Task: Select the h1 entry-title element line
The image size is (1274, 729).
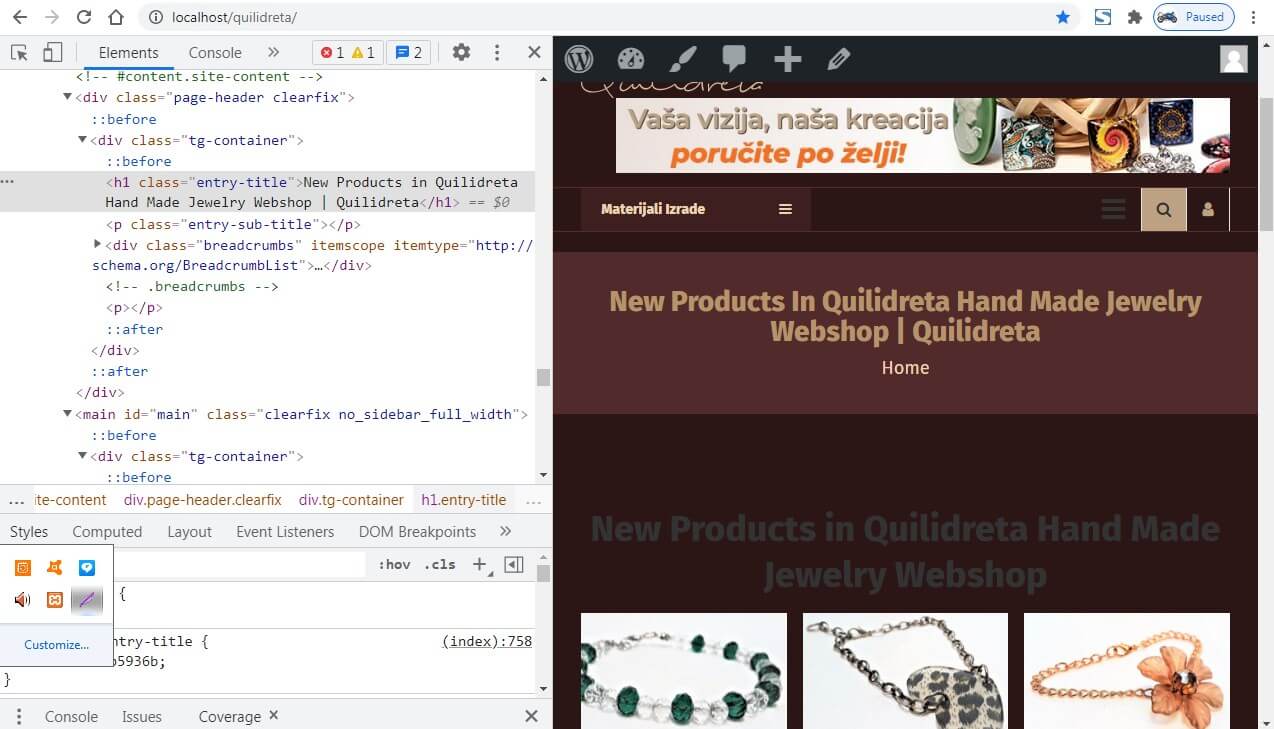Action: [267, 192]
